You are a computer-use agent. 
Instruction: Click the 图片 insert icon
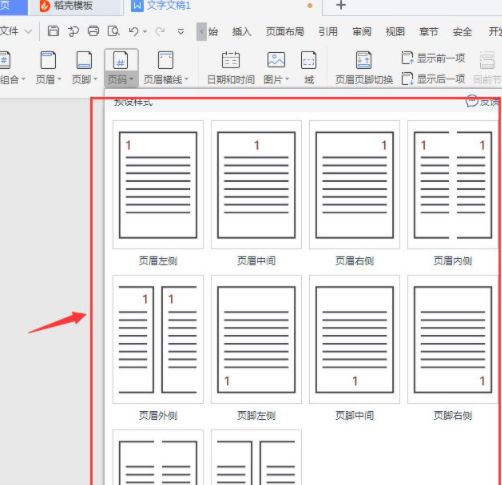point(276,60)
